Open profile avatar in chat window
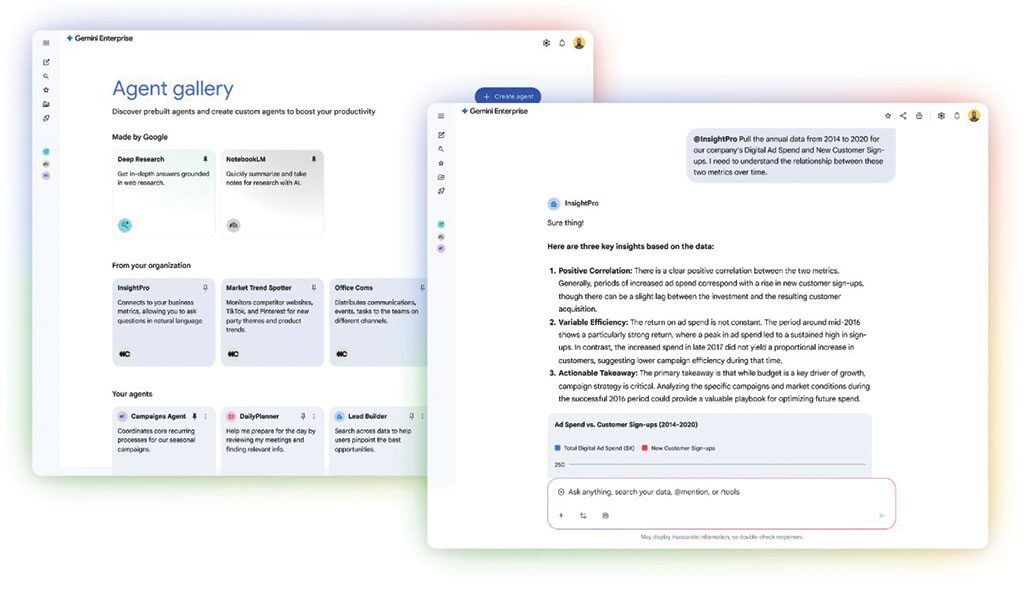The width and height of the screenshot is (1024, 608). (x=974, y=116)
